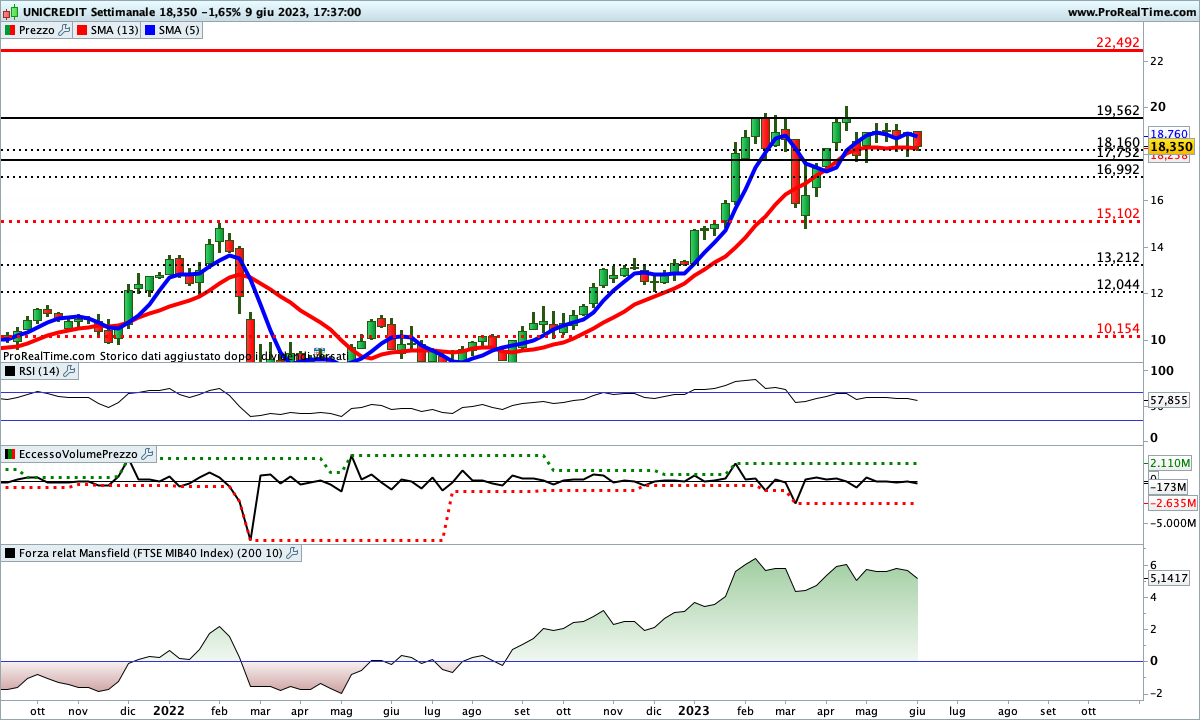Click the Mansfield value 5,1417
This screenshot has width=1200, height=720.
[1170, 578]
